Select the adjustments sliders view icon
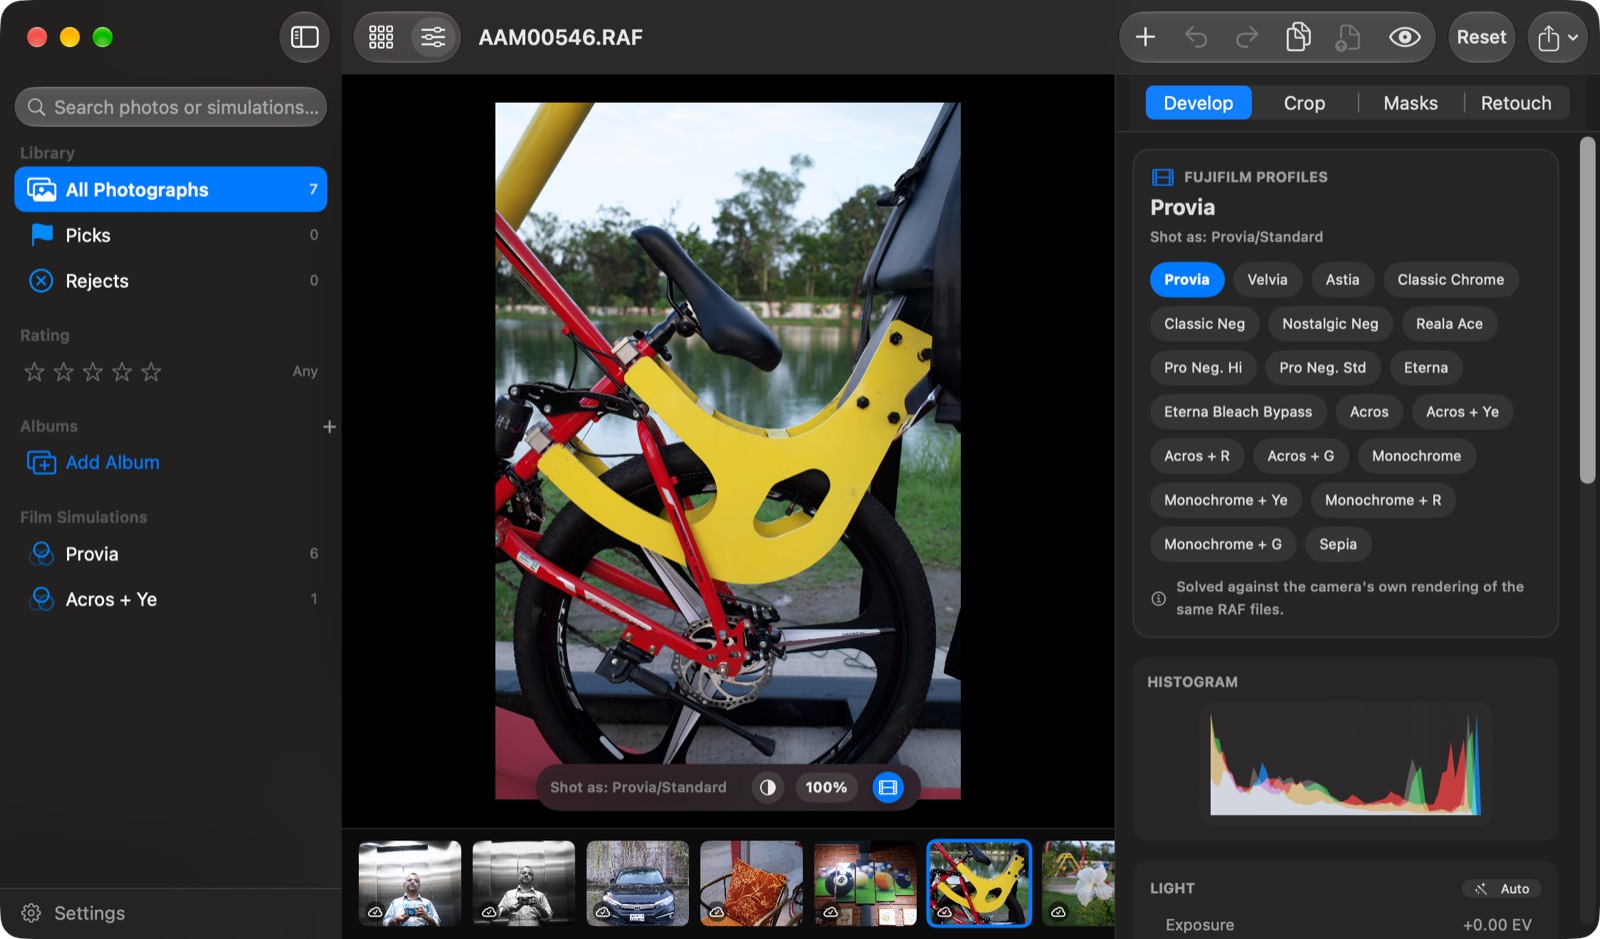This screenshot has width=1600, height=939. pos(433,37)
